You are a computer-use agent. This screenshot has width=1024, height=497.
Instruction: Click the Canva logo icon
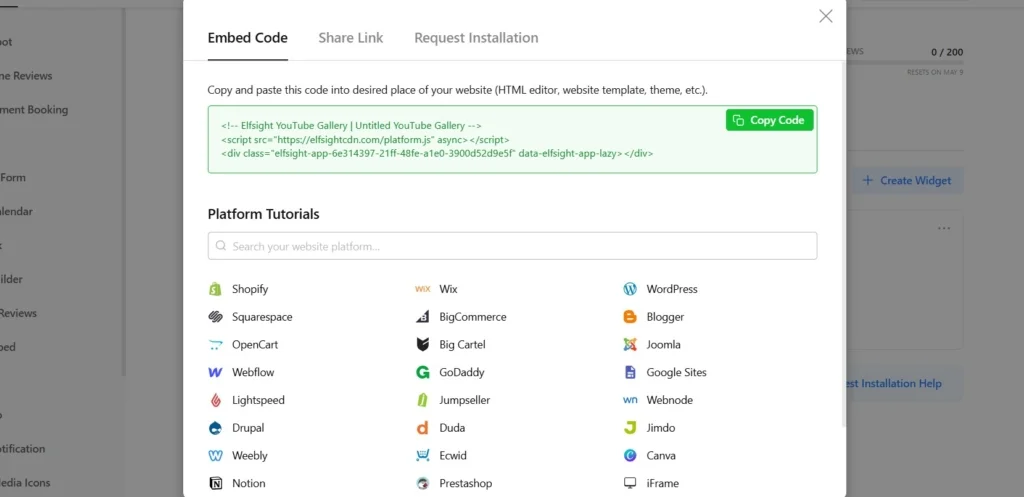(630, 456)
